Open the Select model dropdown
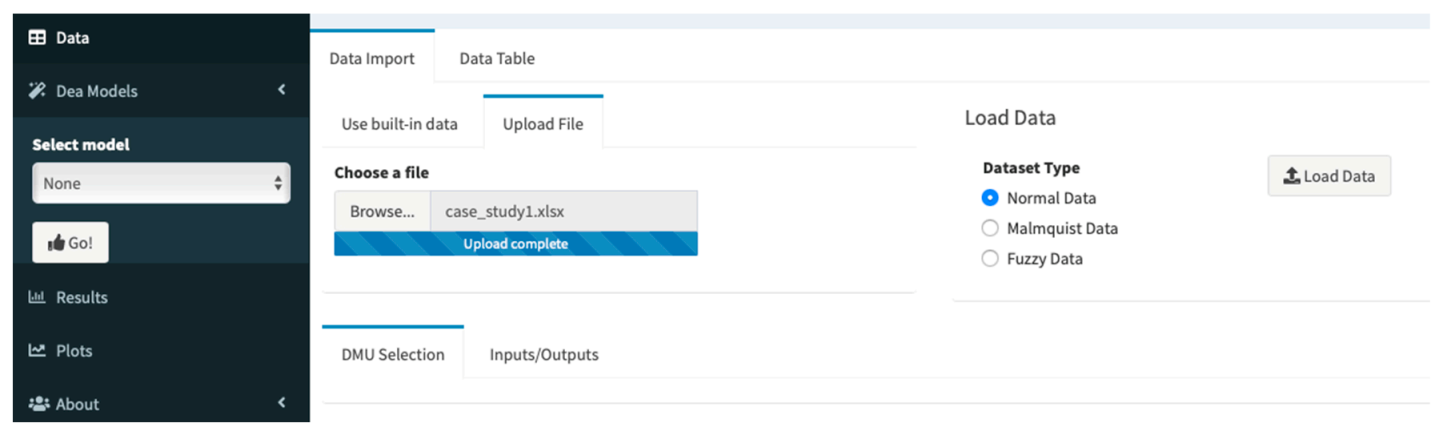Screen dimensions: 1445x434 pos(161,184)
